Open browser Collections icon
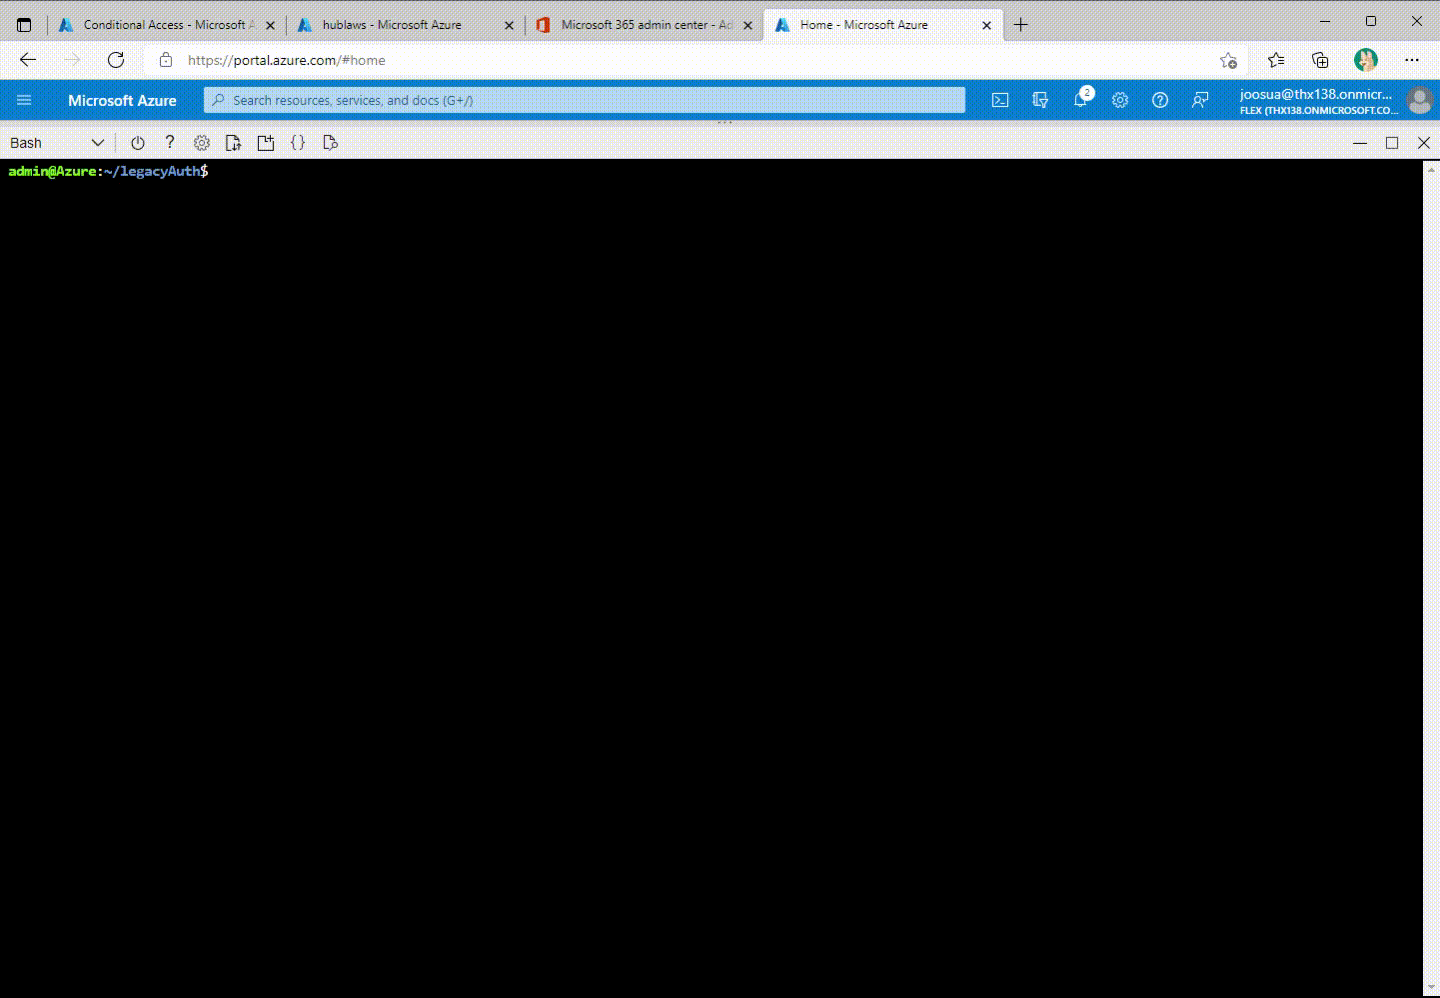 (1320, 60)
